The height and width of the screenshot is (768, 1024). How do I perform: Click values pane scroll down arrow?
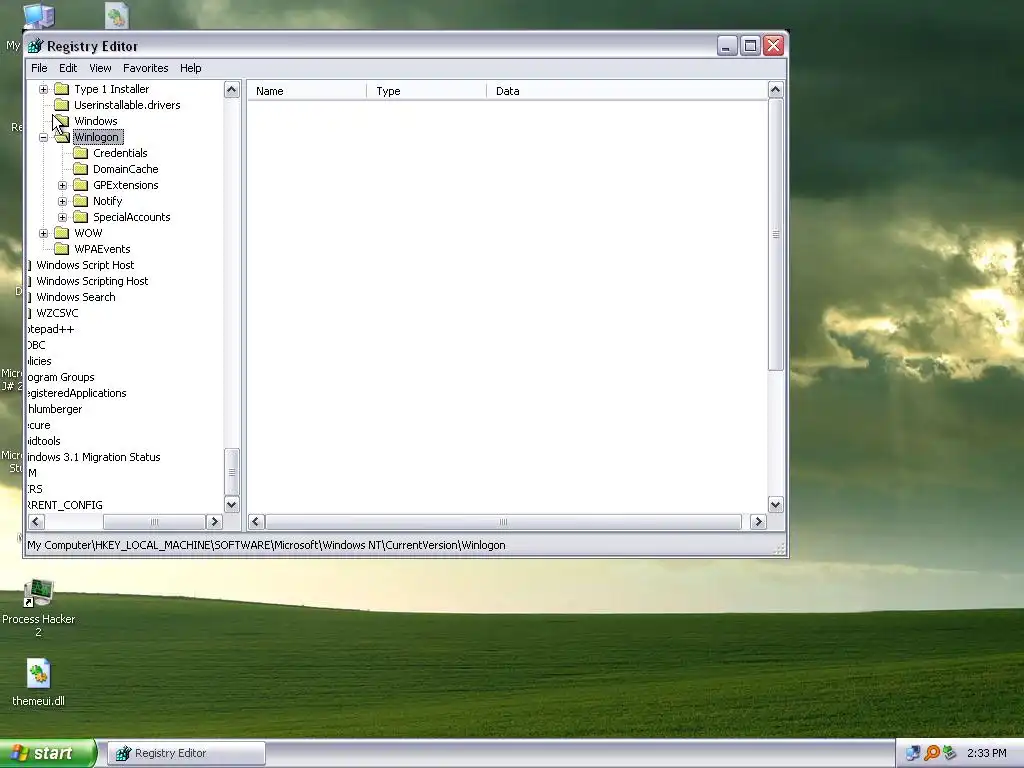(775, 504)
